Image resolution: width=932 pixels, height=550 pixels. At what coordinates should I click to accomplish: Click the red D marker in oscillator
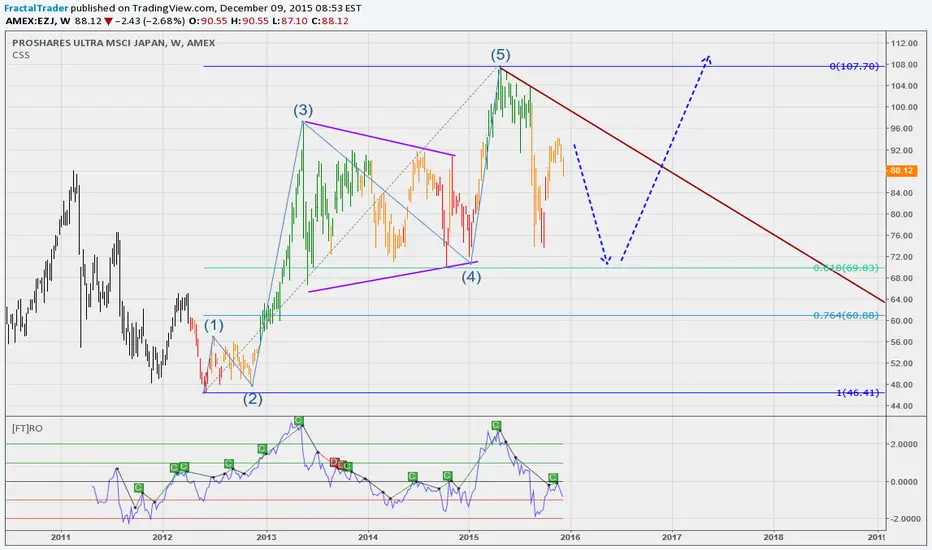click(x=335, y=463)
